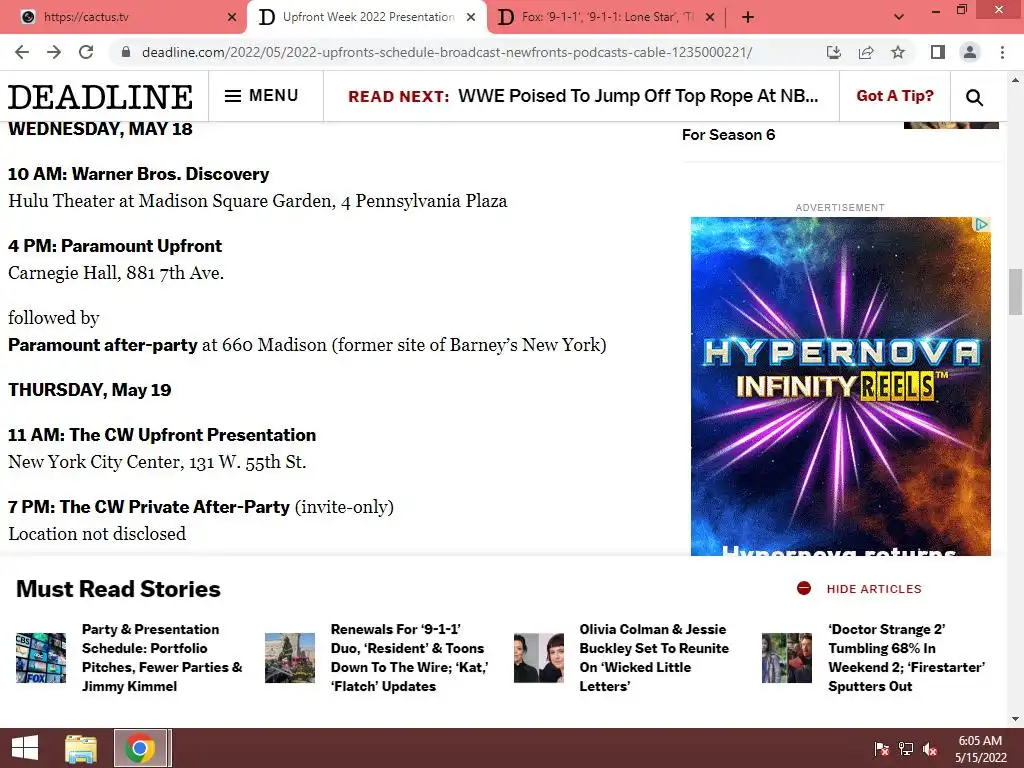Image resolution: width=1024 pixels, height=768 pixels.
Task: Click the '9-1-1' renewals story thumbnail
Action: pyautogui.click(x=290, y=658)
